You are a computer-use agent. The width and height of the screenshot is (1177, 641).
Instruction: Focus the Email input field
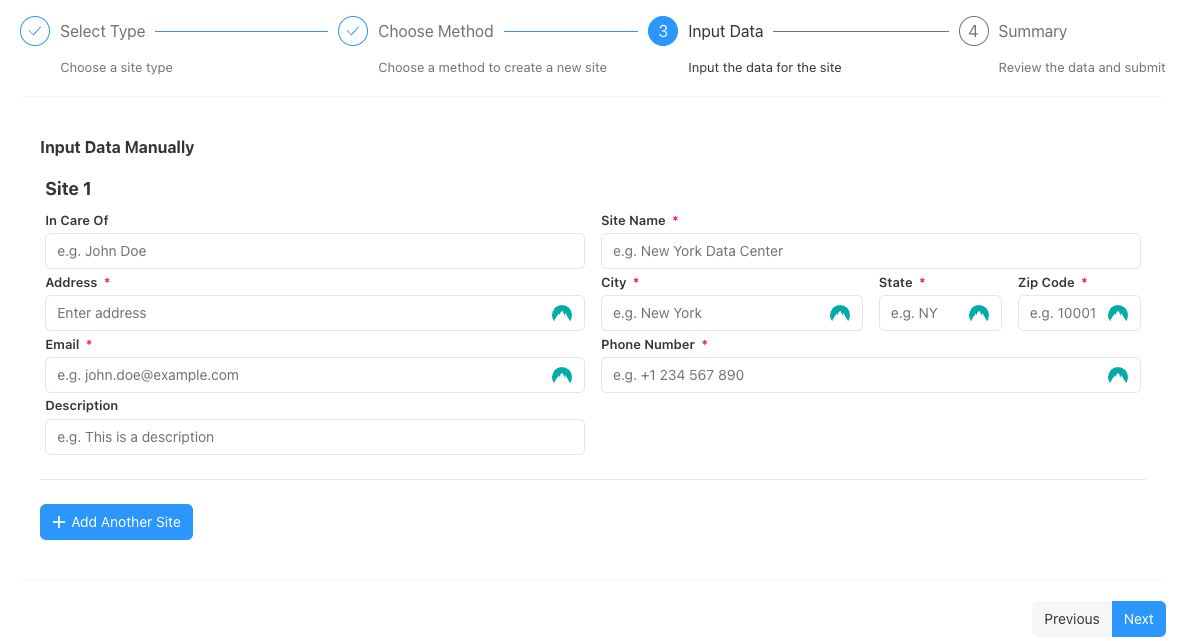click(x=295, y=375)
